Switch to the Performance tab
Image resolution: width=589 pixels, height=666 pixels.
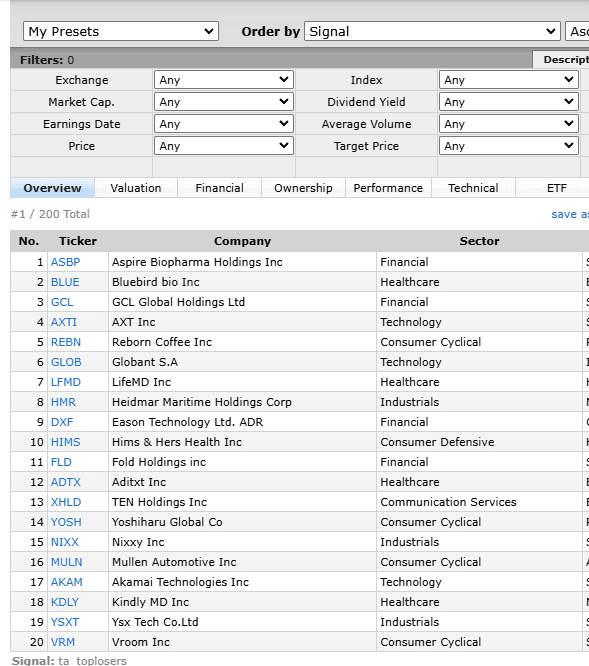388,188
